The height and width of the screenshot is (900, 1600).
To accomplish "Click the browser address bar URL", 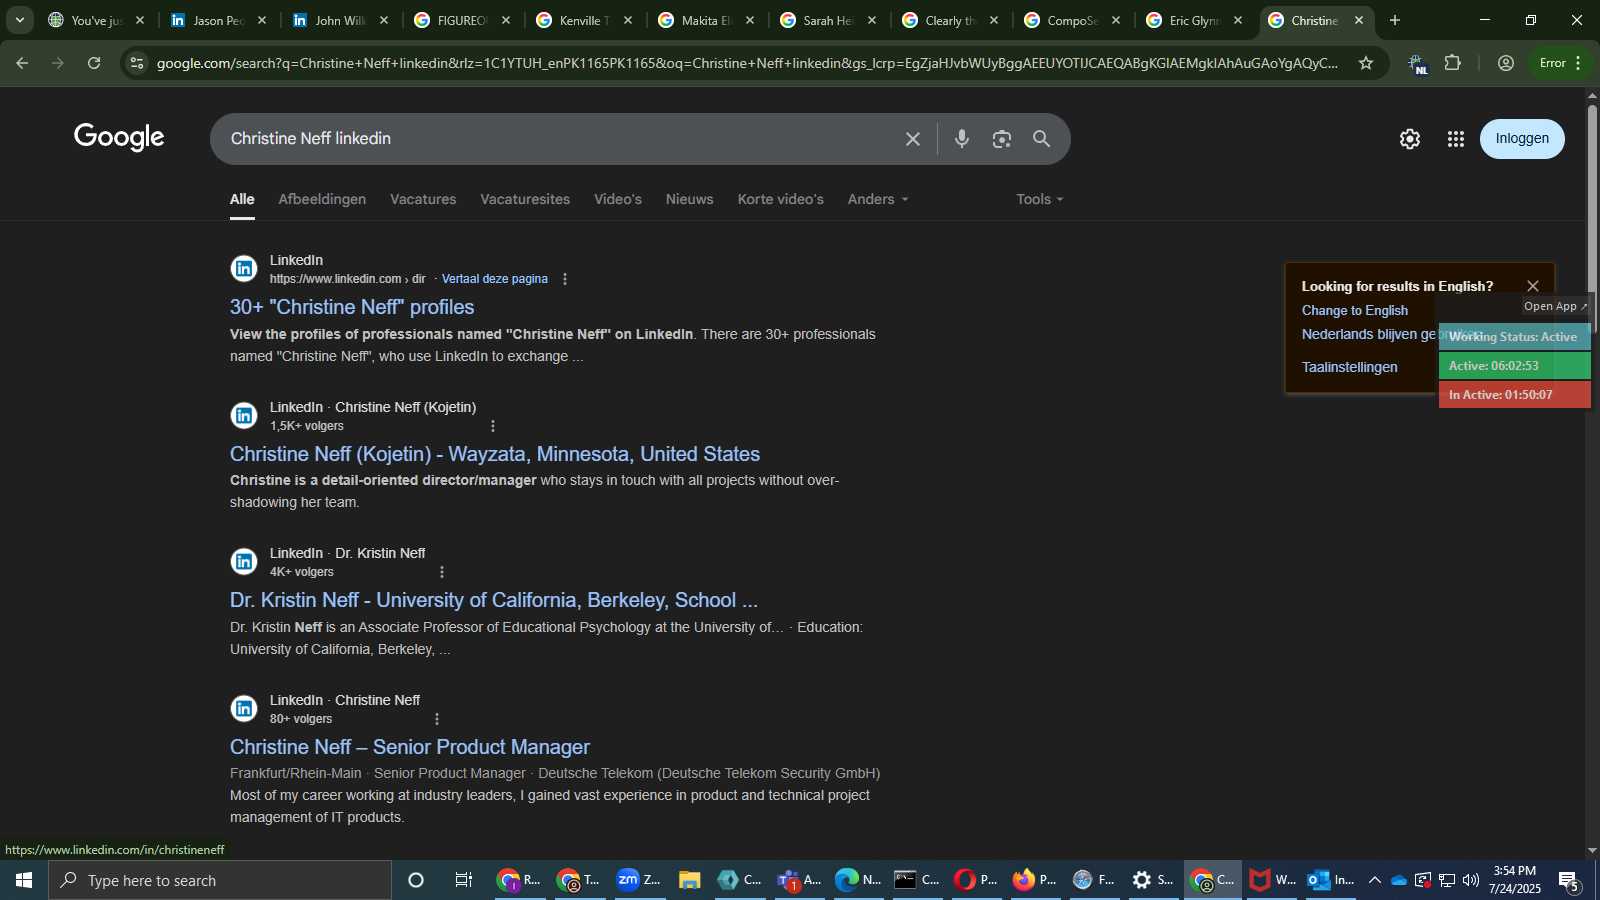I will [746, 63].
